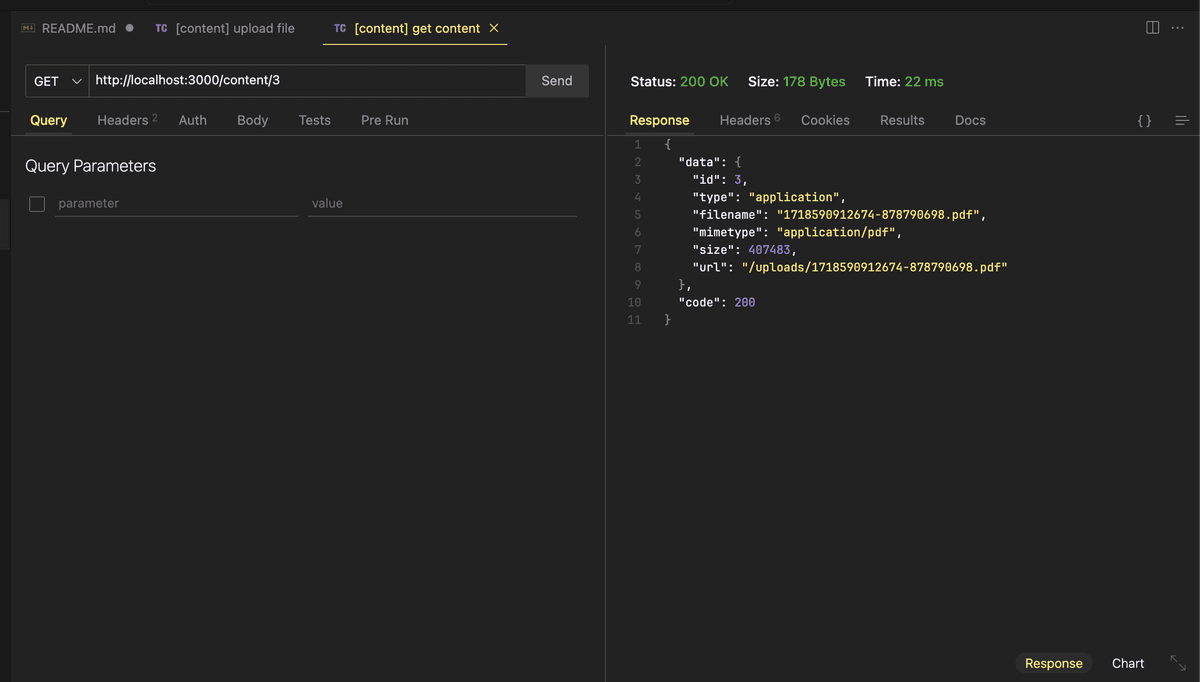The width and height of the screenshot is (1200, 682).
Task: Click the "size": 407483 line
Action: [744, 249]
